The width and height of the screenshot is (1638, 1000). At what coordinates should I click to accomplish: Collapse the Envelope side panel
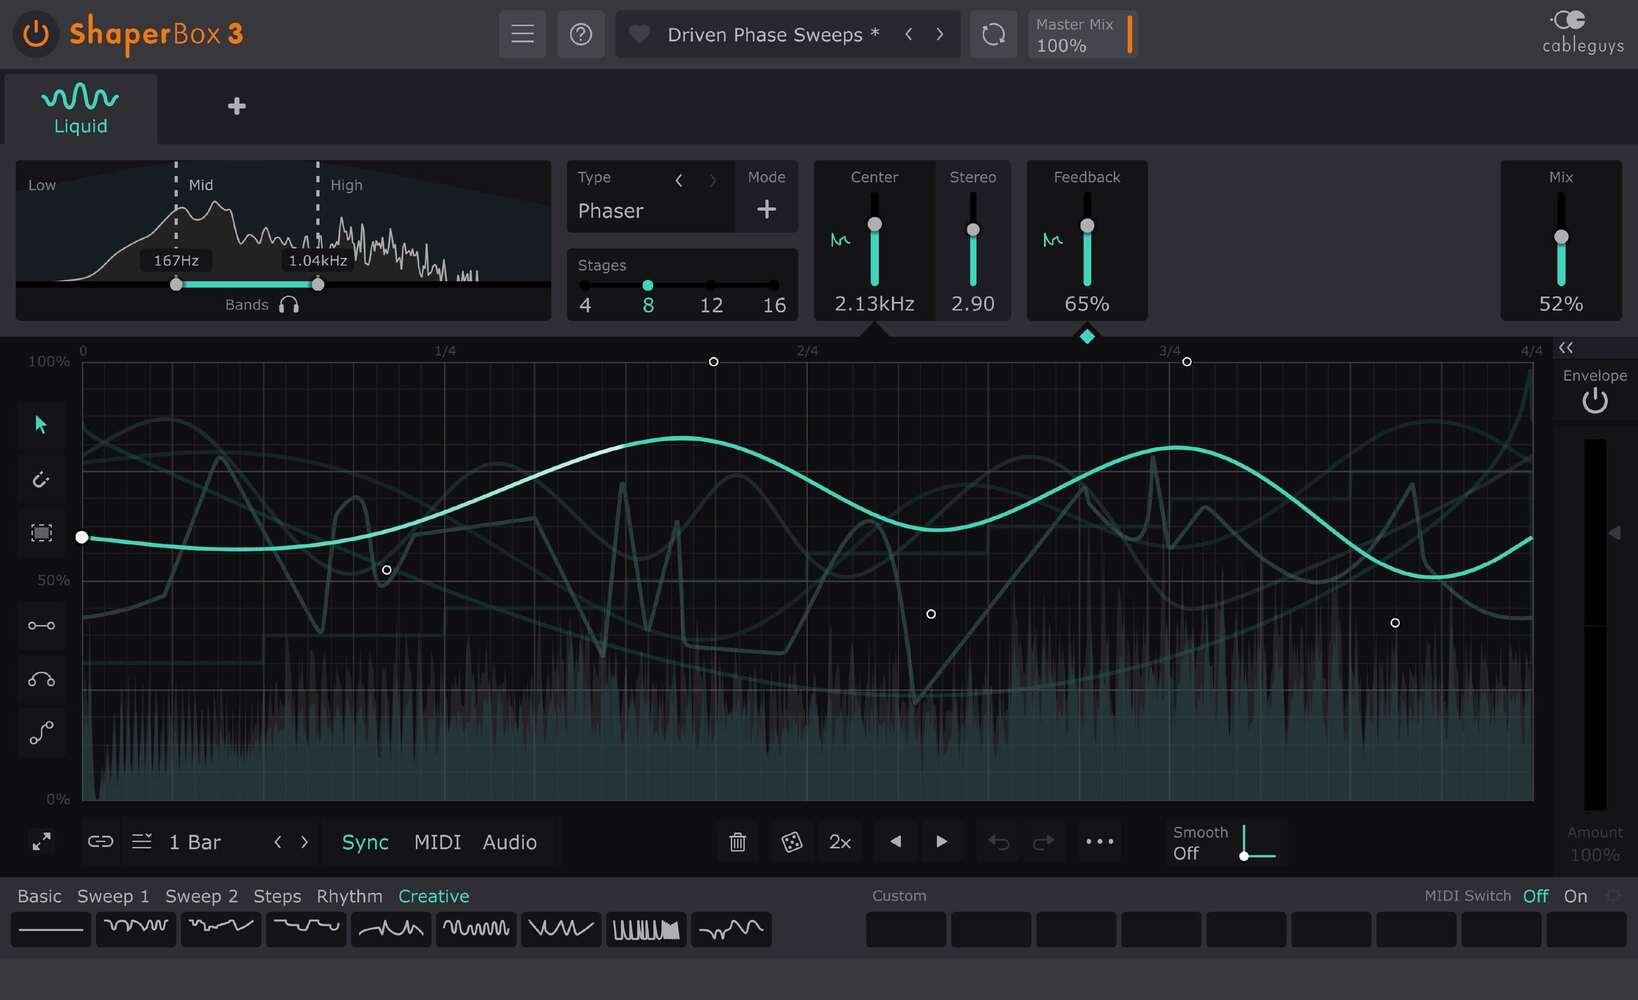point(1565,348)
